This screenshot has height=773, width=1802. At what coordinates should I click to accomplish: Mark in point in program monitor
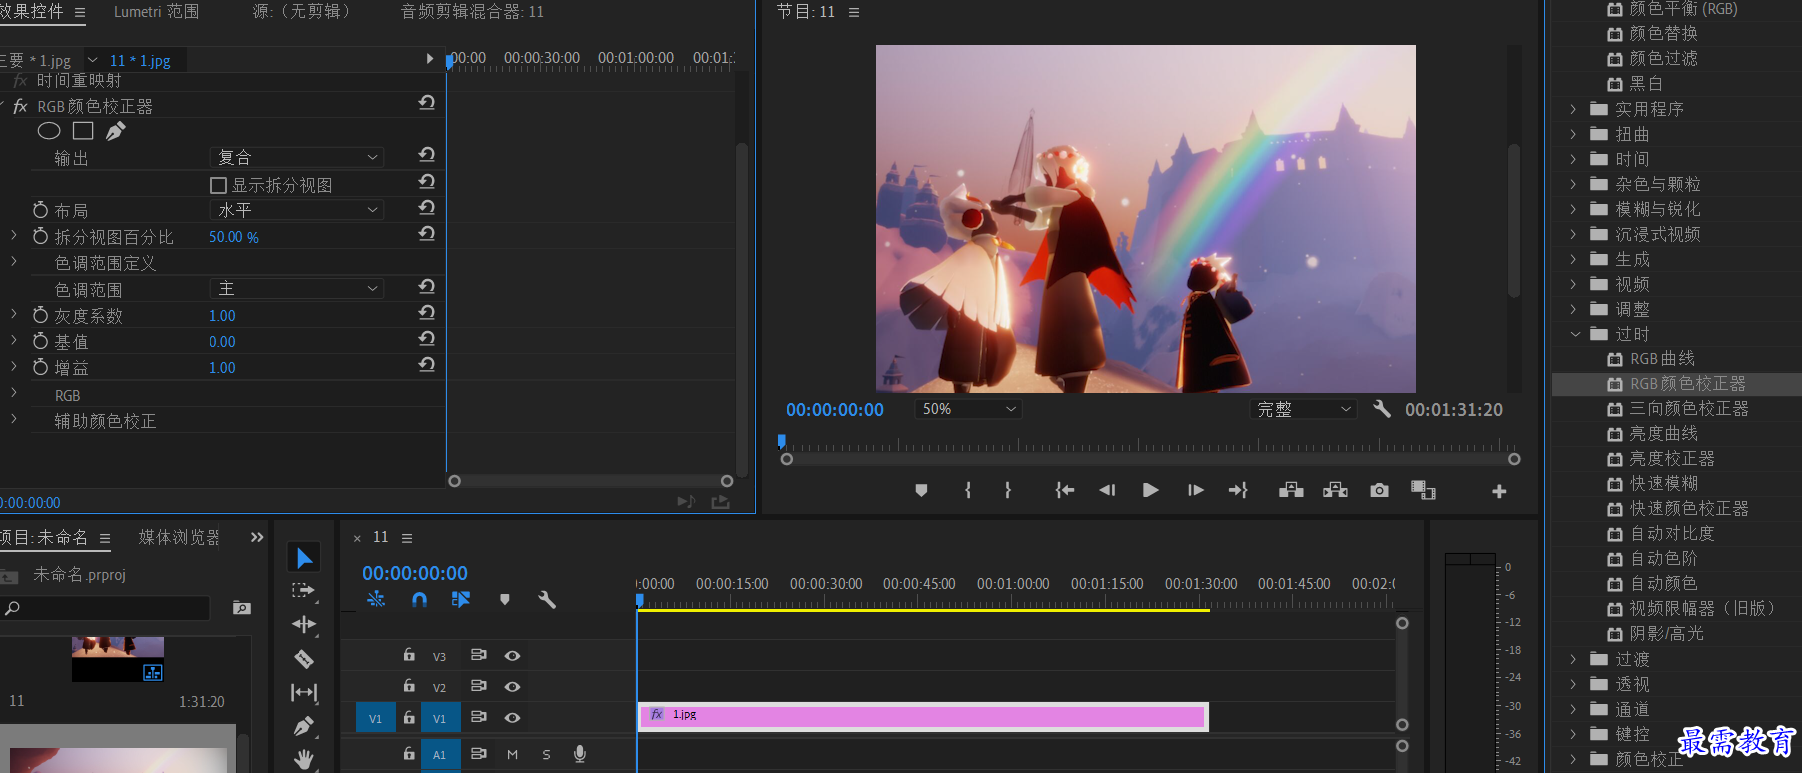[968, 490]
